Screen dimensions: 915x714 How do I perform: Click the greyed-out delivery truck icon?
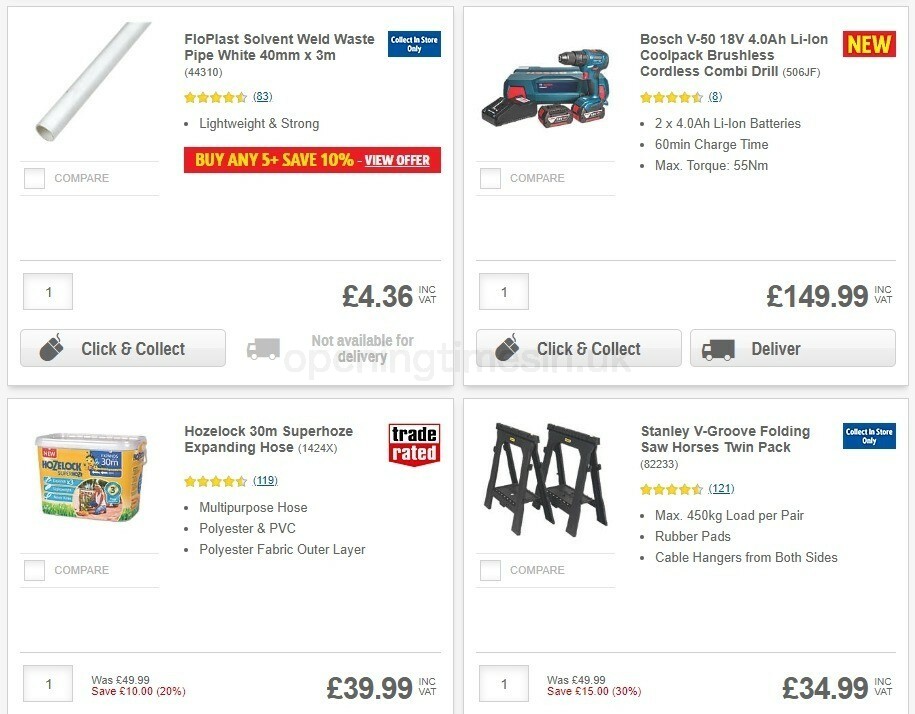(263, 348)
